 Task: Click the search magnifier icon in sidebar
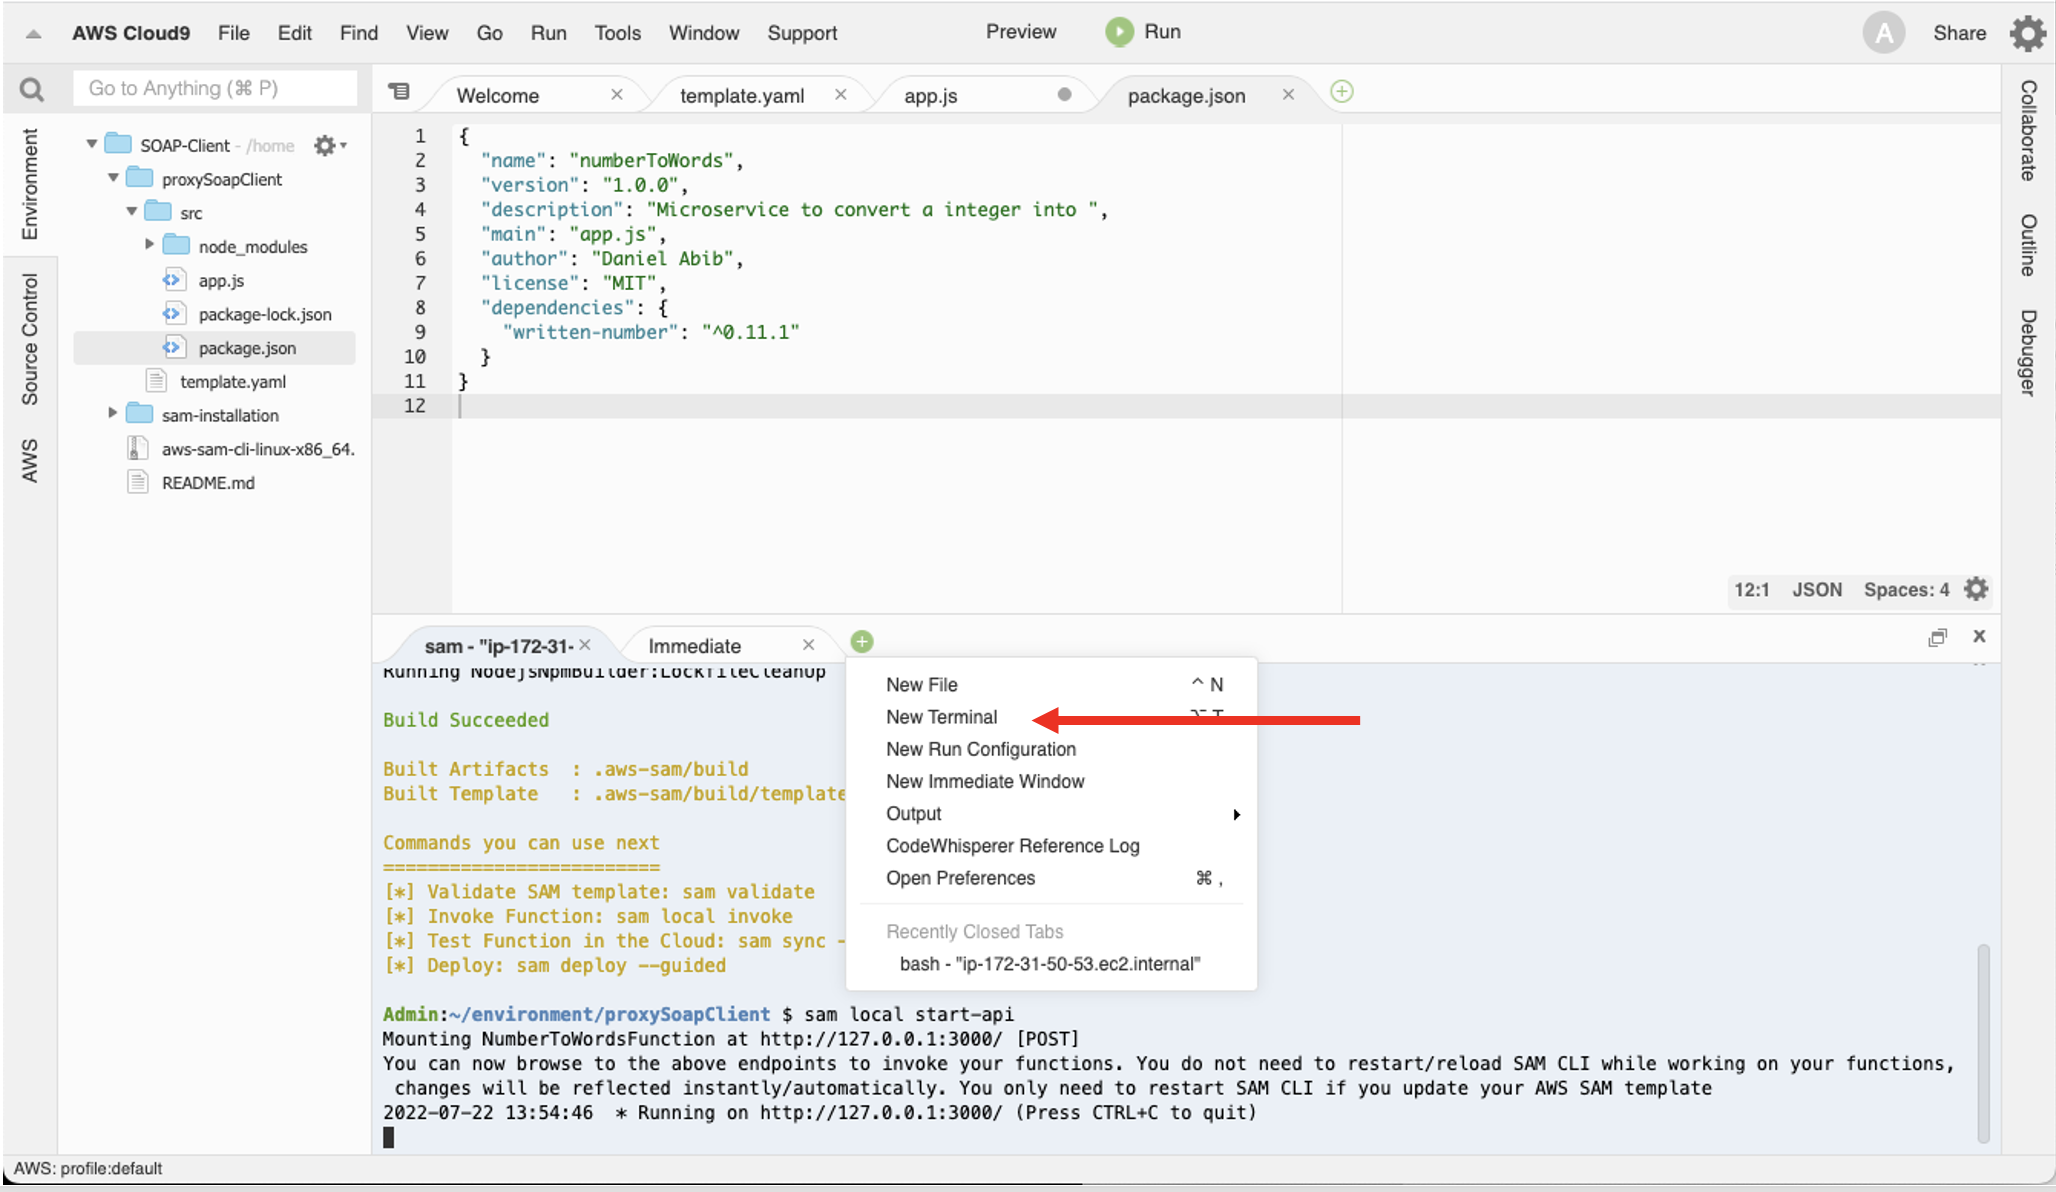[32, 90]
